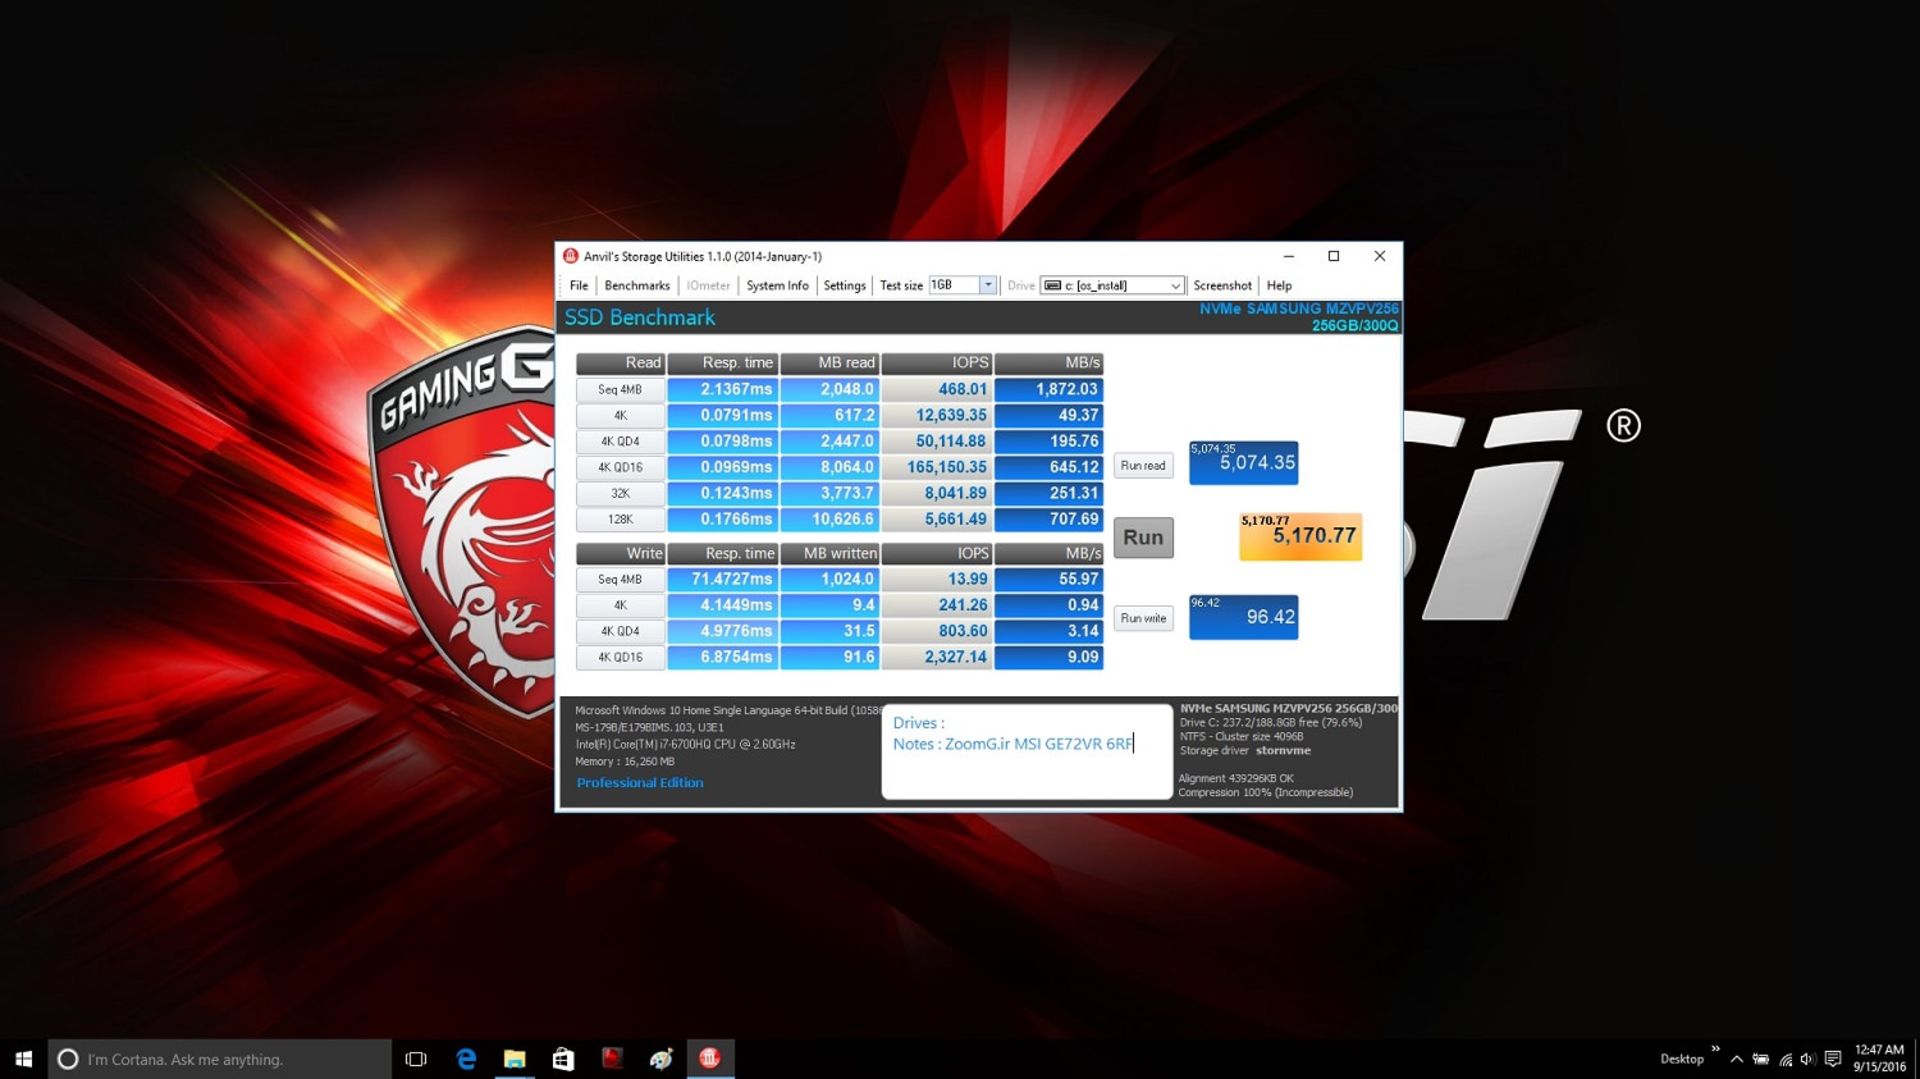
Task: Click the big Run button
Action: click(1143, 537)
